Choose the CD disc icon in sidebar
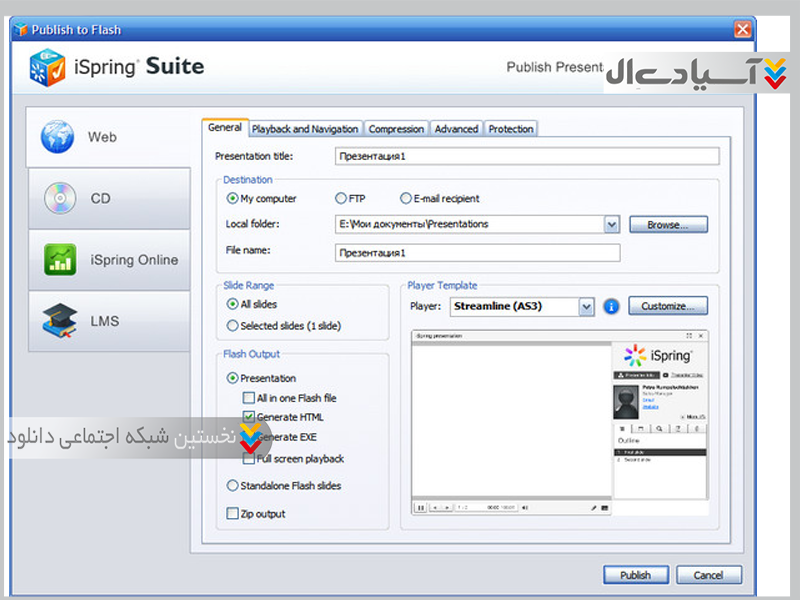The image size is (800, 600). click(x=58, y=198)
